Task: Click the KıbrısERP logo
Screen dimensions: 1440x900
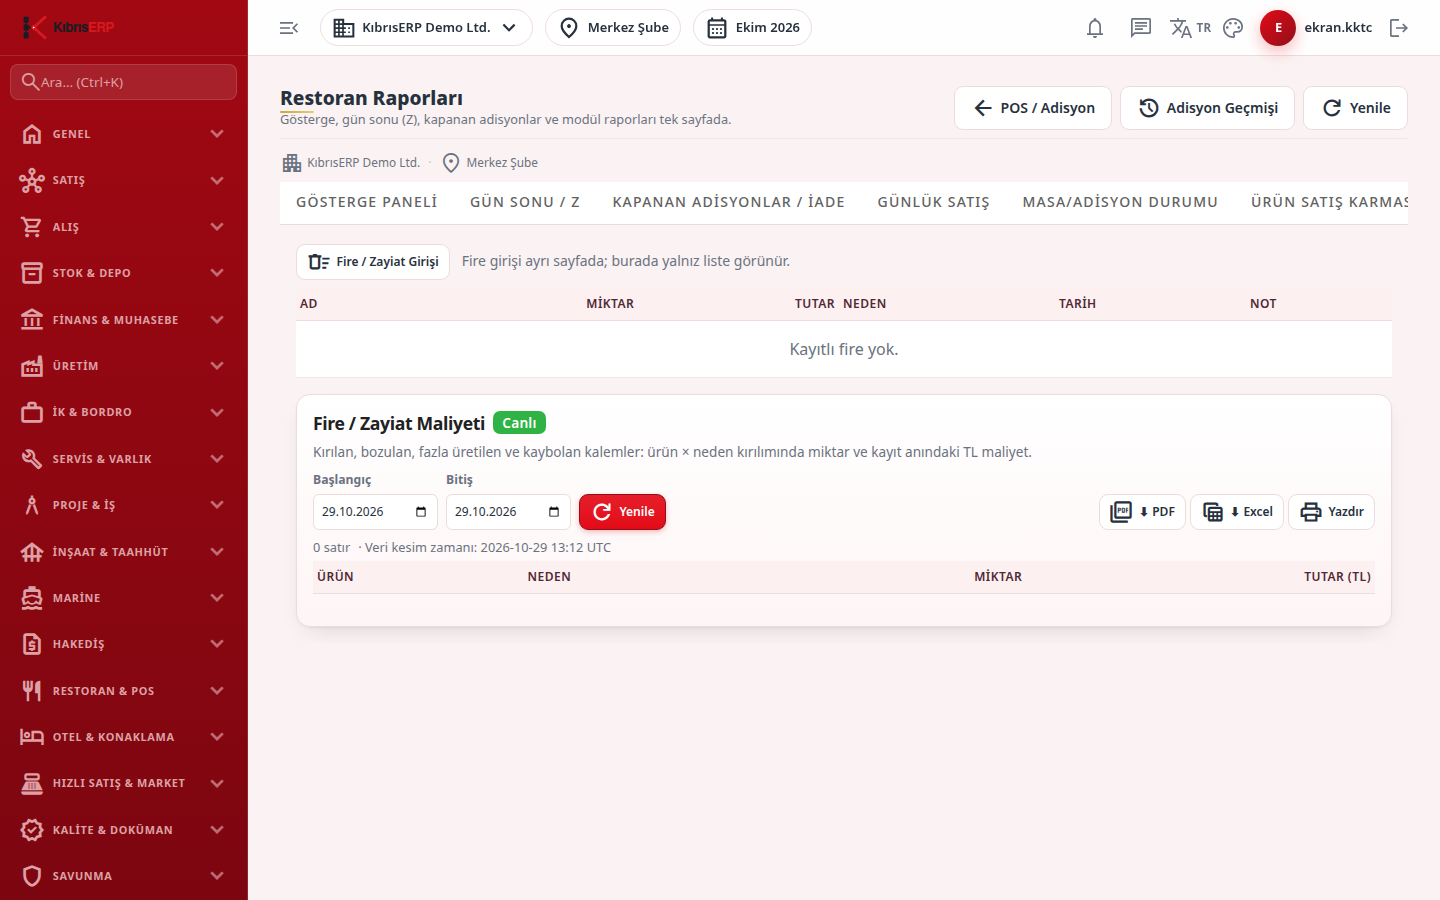Action: coord(68,27)
